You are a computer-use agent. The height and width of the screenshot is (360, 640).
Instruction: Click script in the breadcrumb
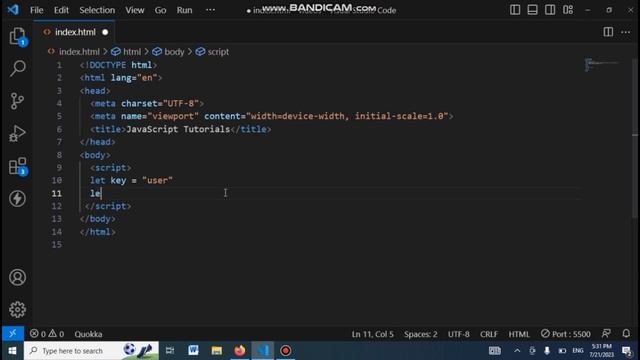(x=218, y=52)
